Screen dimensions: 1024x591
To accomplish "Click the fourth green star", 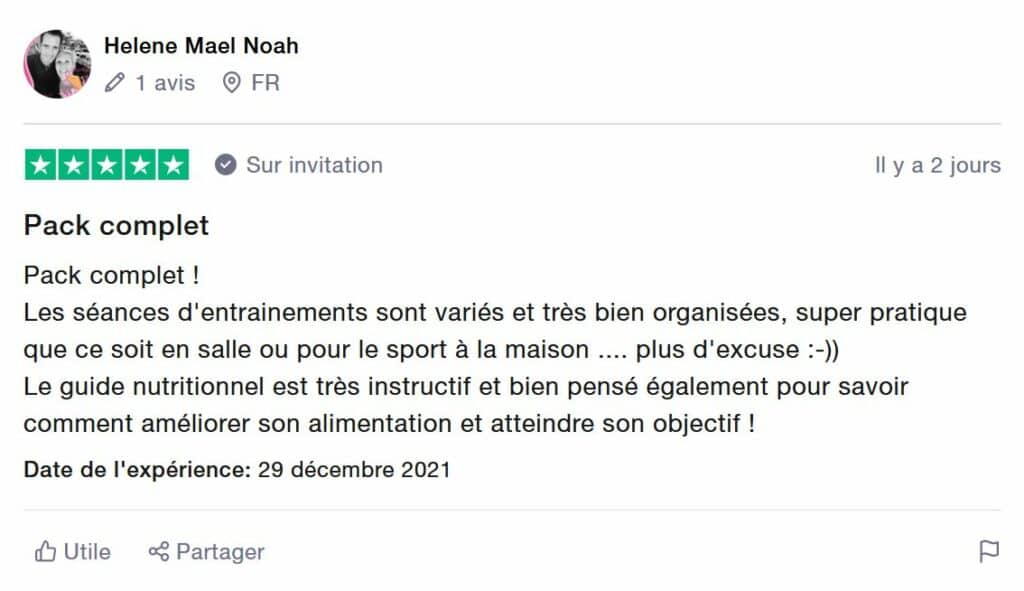I will (x=140, y=165).
